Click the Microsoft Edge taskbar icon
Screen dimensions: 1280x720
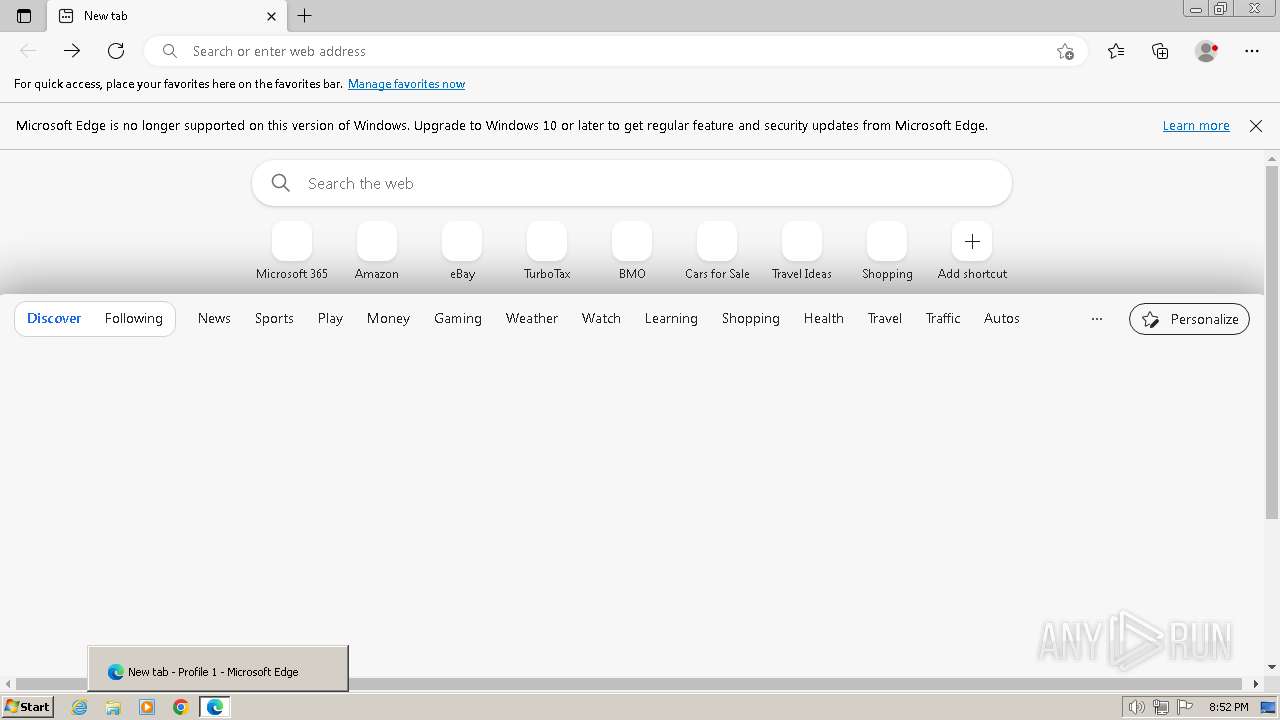215,707
